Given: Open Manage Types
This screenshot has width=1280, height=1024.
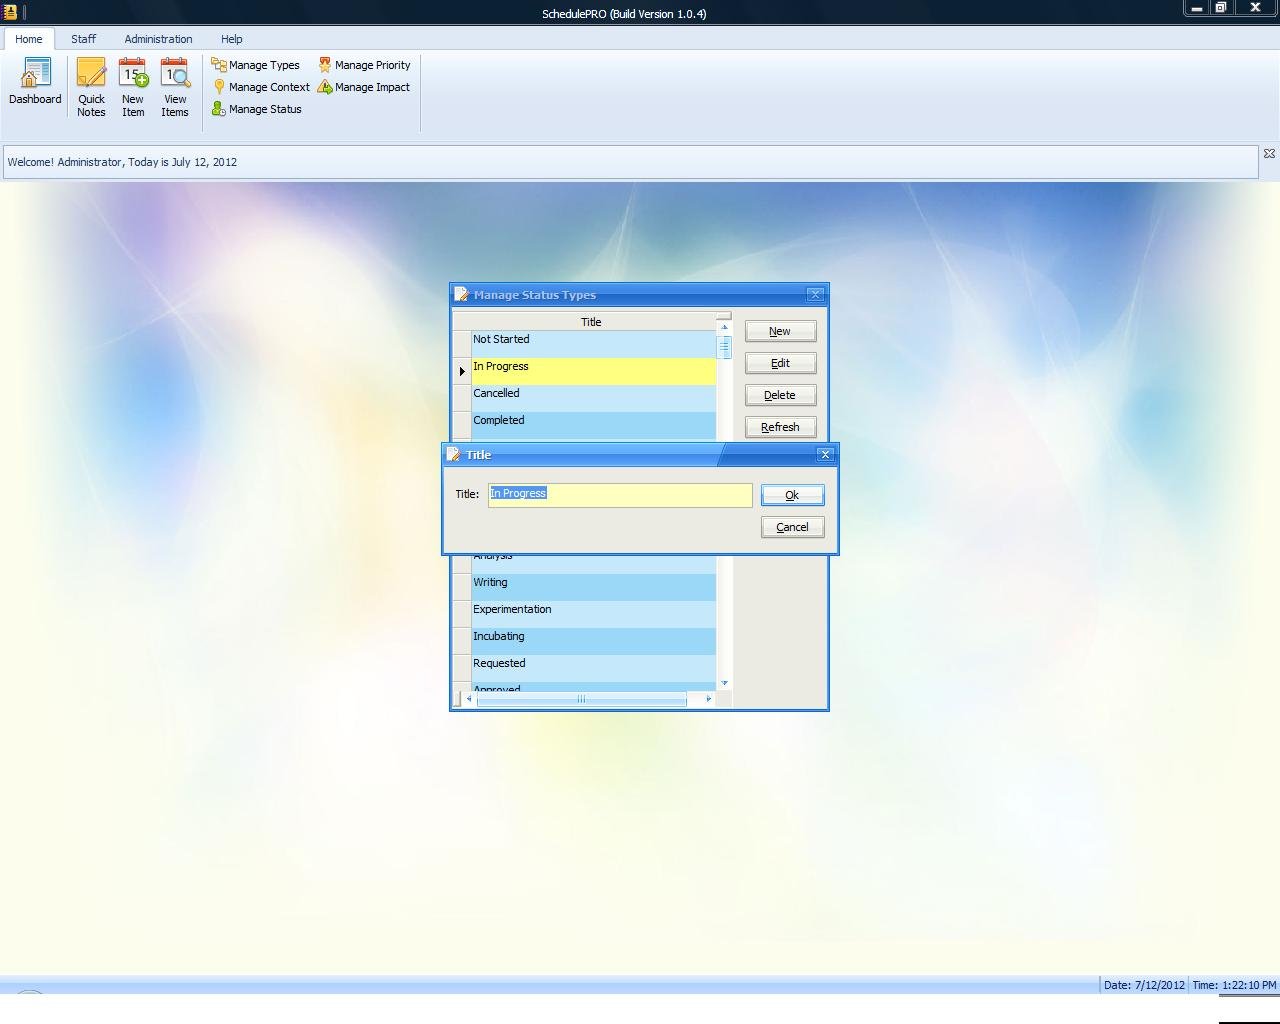Looking at the screenshot, I should pyautogui.click(x=256, y=65).
